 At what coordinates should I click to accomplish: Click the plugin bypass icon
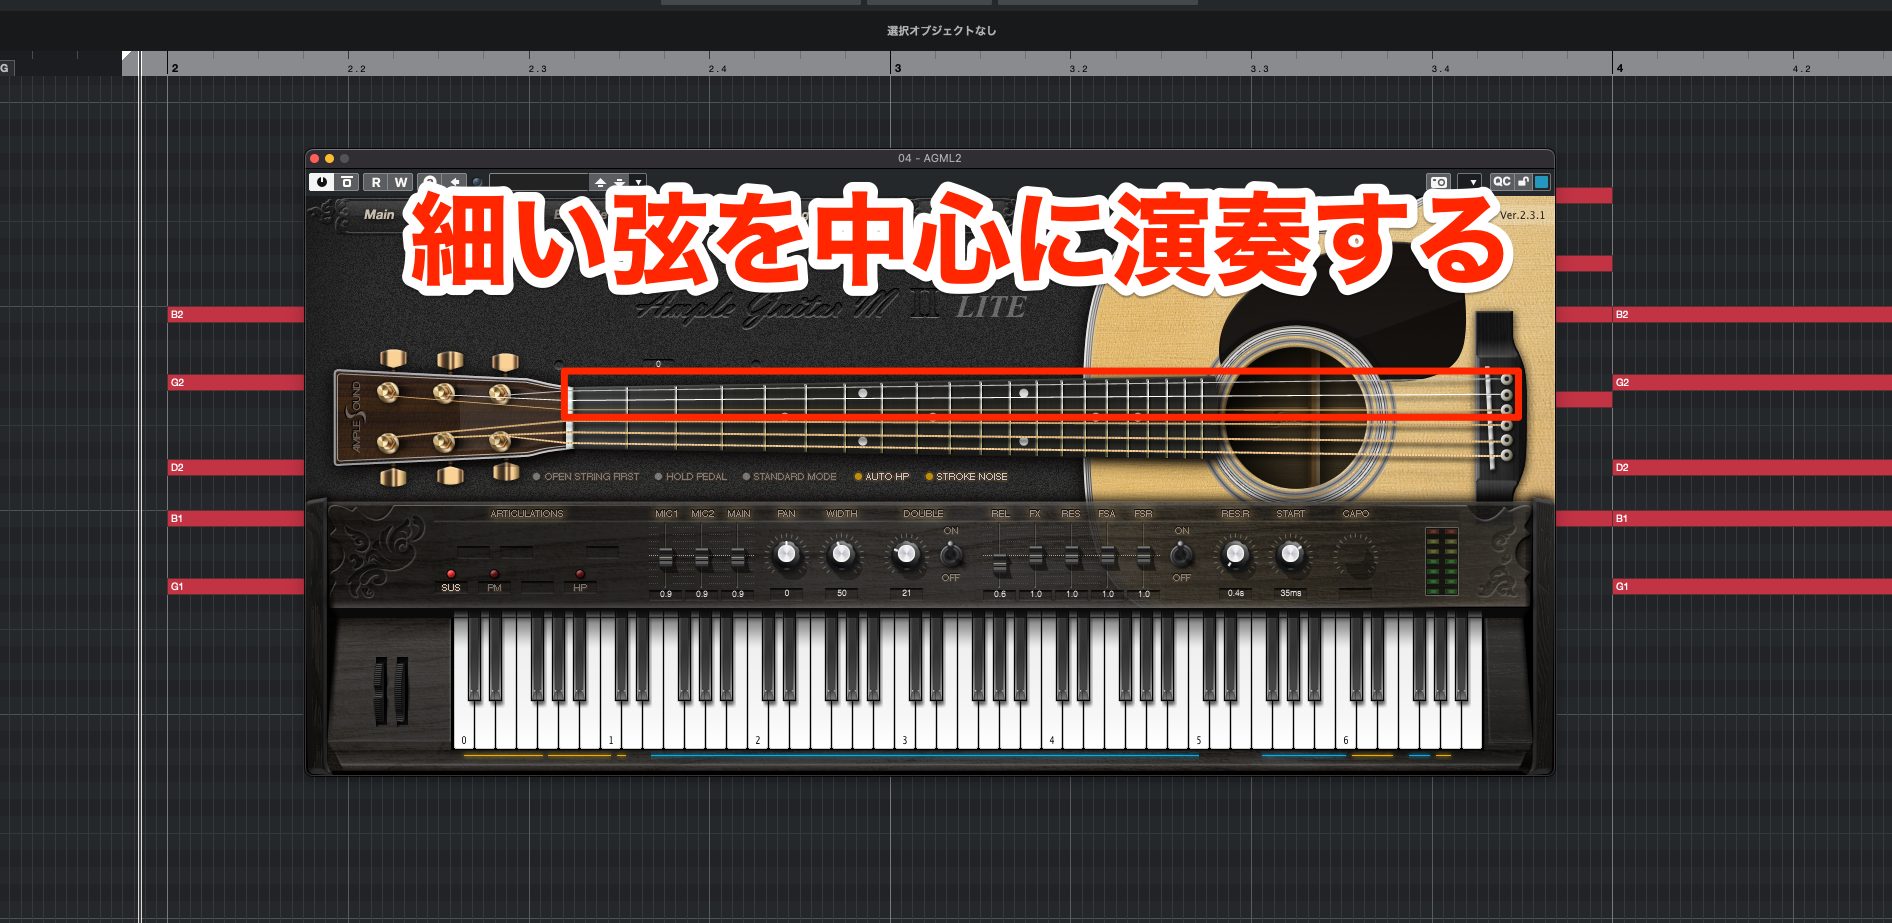click(x=347, y=182)
